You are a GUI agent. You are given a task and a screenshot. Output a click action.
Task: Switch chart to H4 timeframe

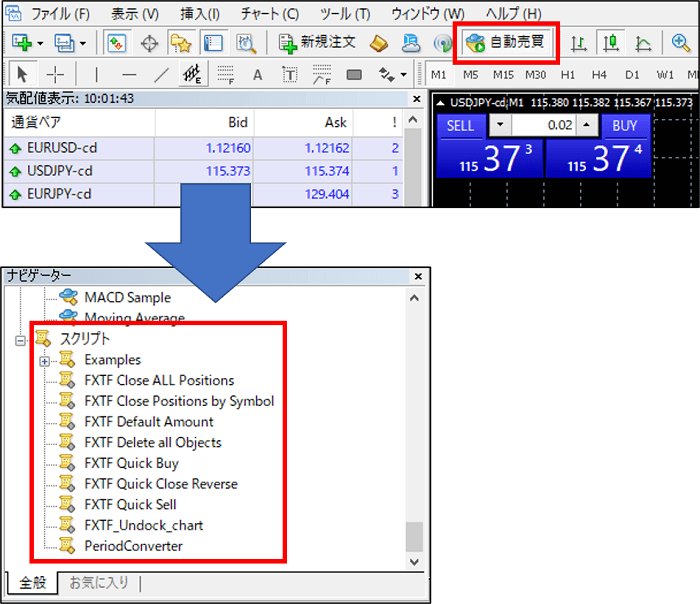pos(599,75)
